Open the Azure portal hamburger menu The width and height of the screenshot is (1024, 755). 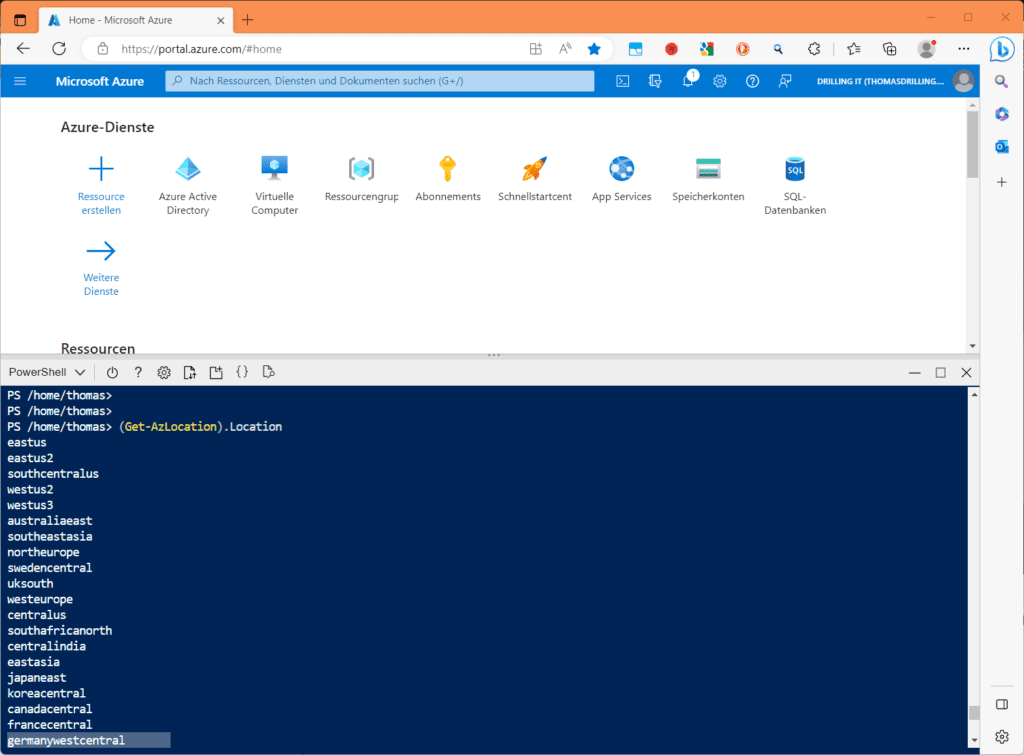pyautogui.click(x=20, y=81)
